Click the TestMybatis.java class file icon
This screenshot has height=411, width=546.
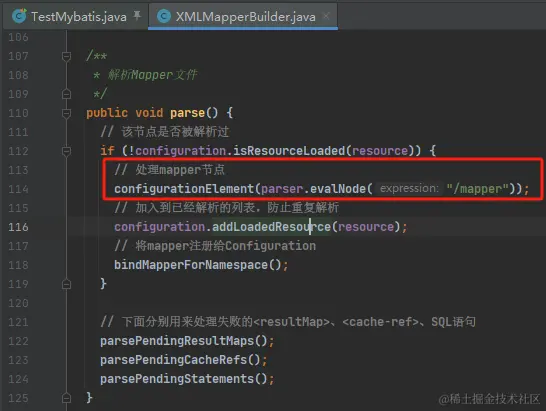click(19, 16)
